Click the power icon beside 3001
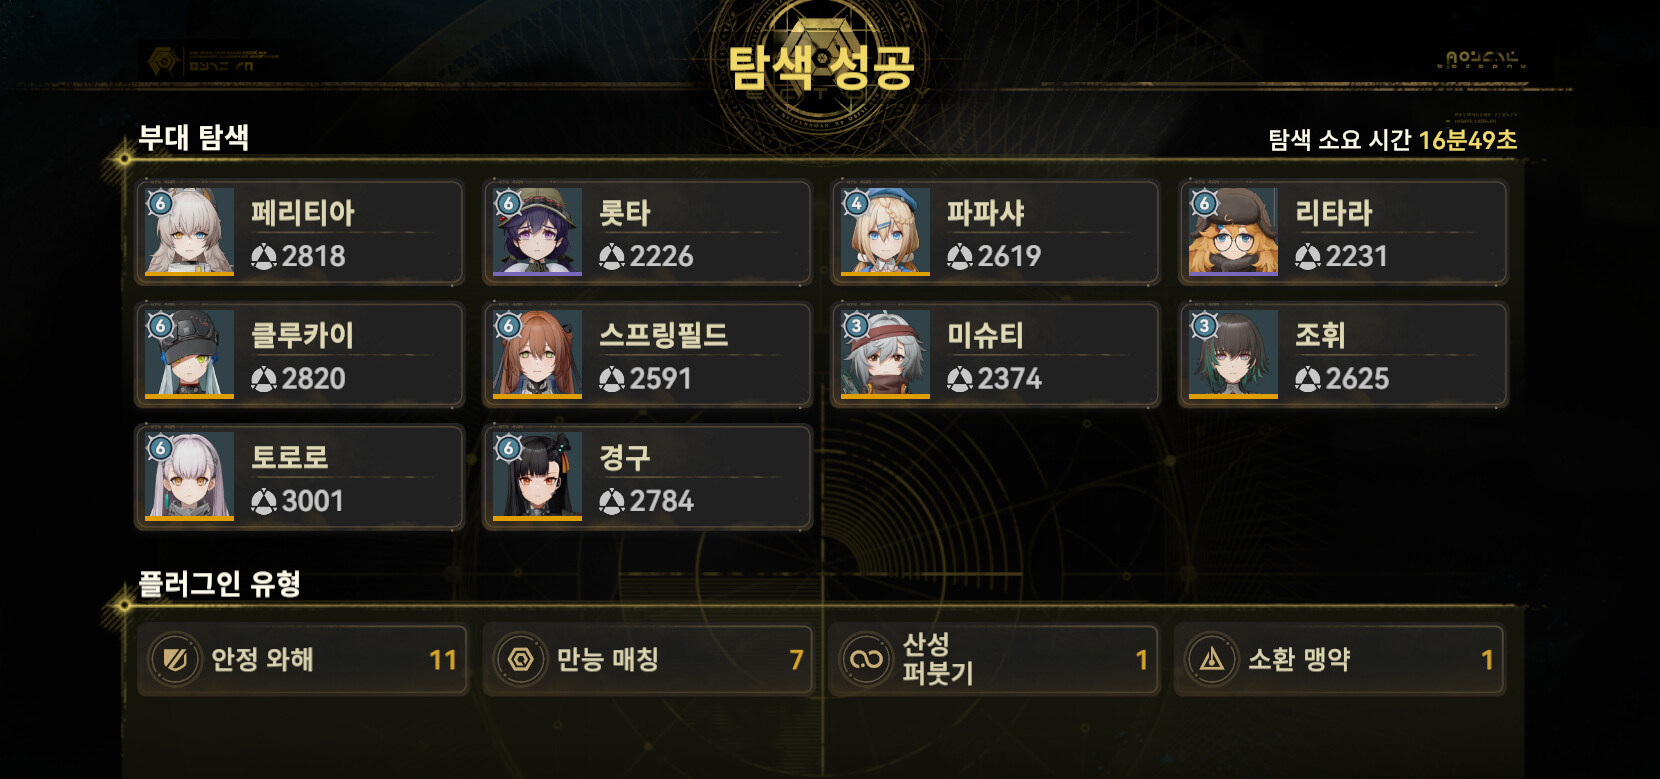 click(264, 502)
